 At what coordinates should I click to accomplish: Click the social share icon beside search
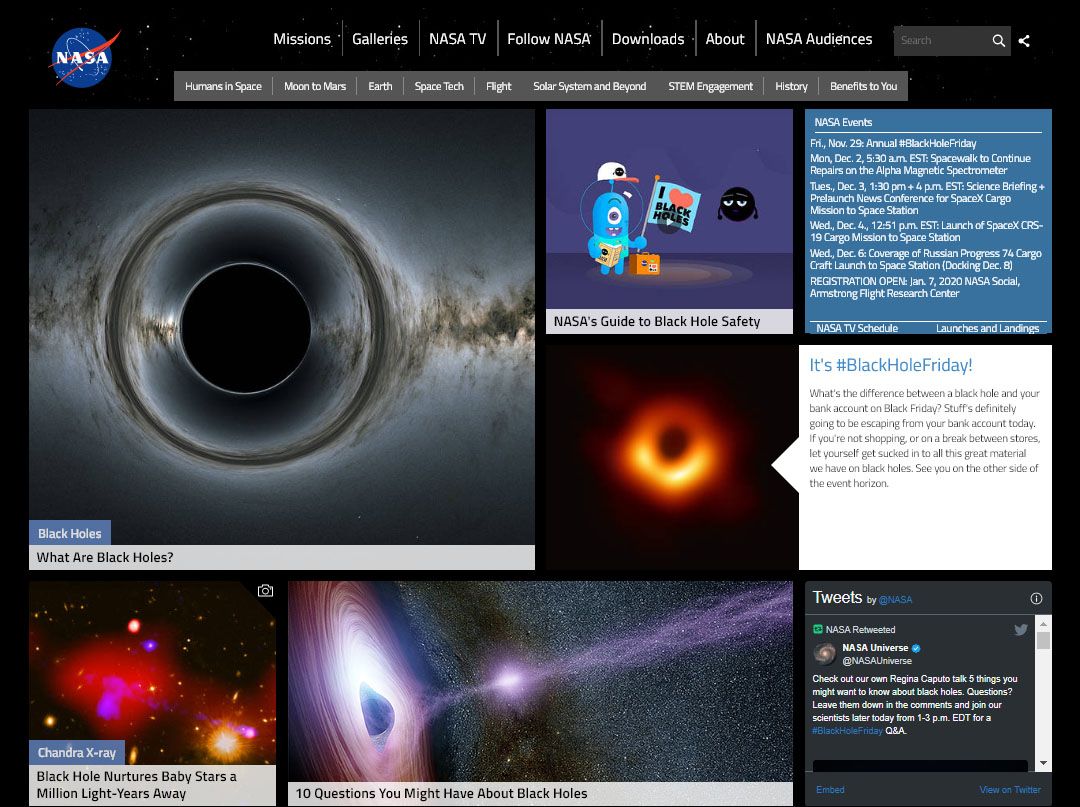coord(1023,41)
